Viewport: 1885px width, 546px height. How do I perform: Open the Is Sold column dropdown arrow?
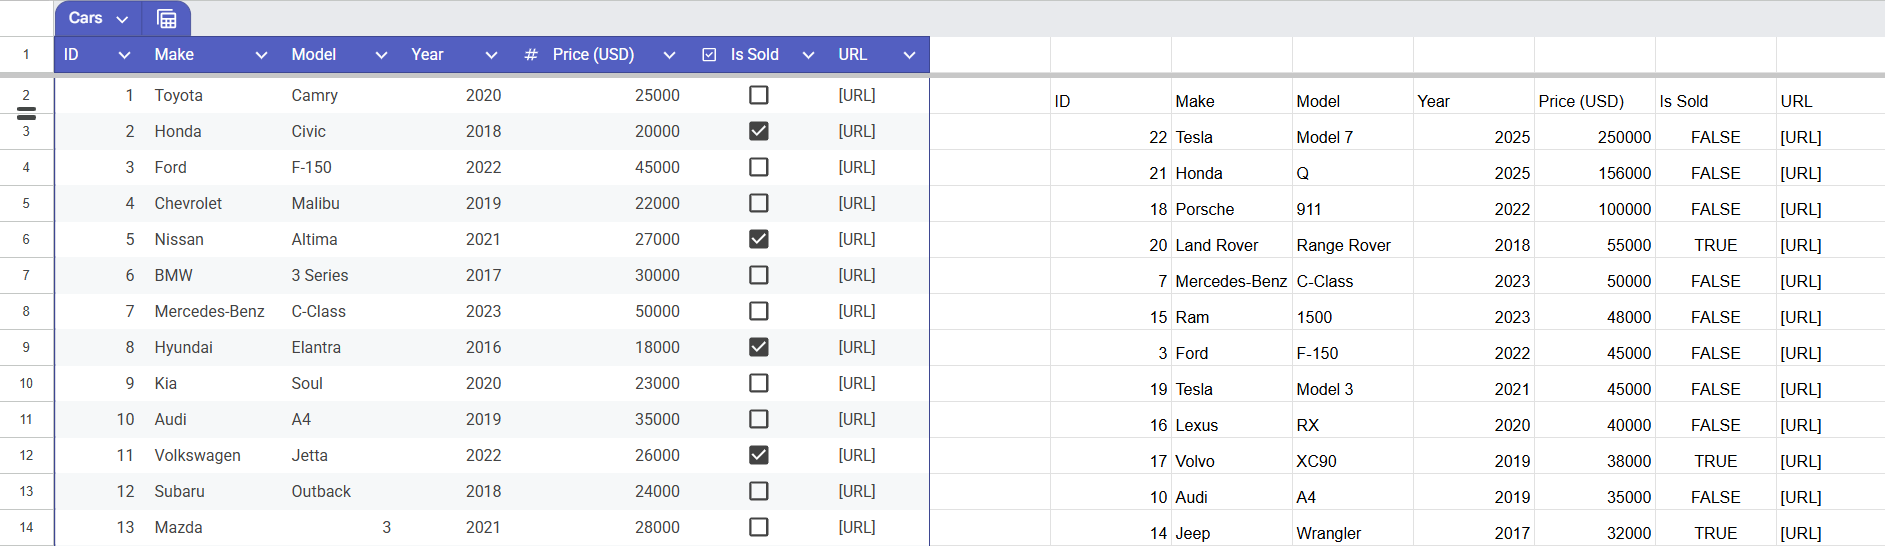tap(808, 55)
